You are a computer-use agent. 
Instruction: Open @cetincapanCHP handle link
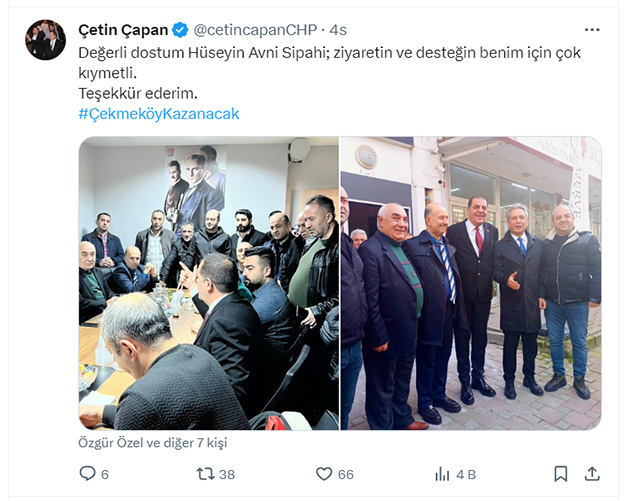255,30
